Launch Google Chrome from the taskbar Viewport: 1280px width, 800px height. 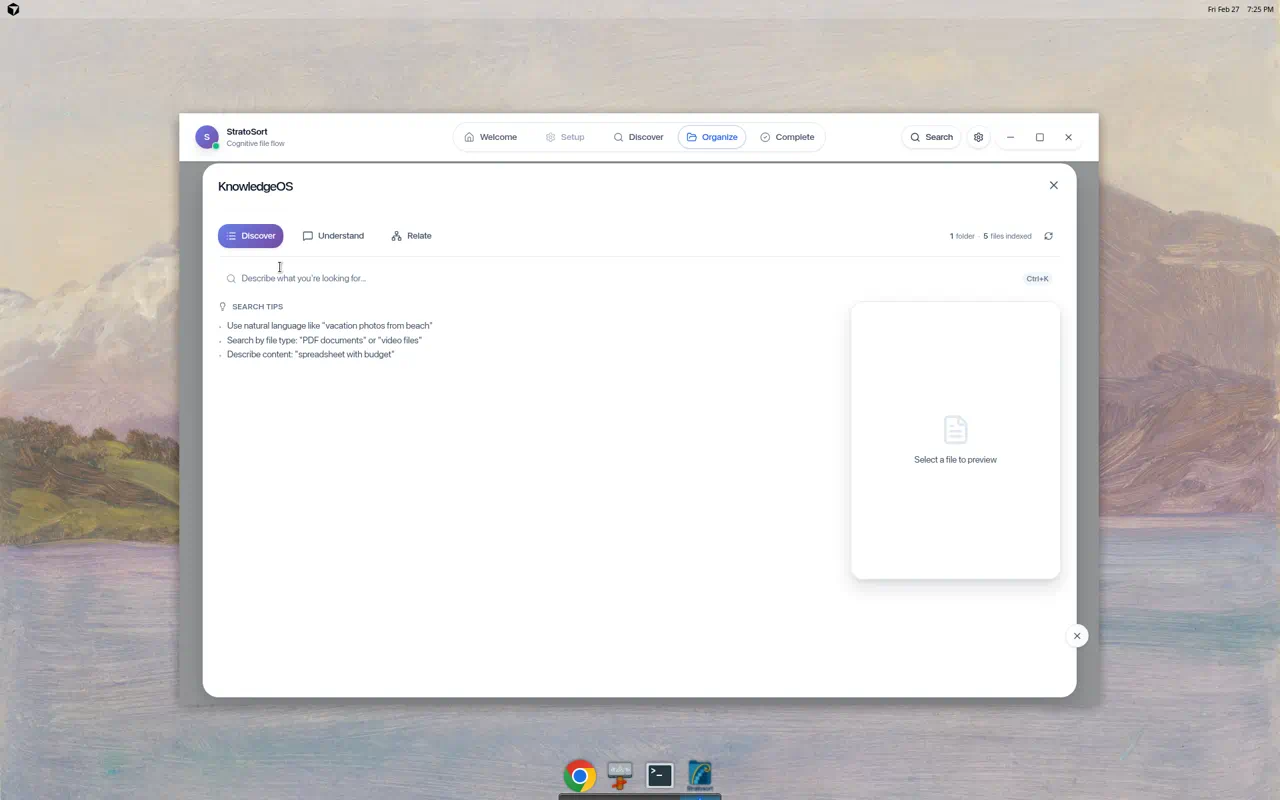pyautogui.click(x=579, y=774)
